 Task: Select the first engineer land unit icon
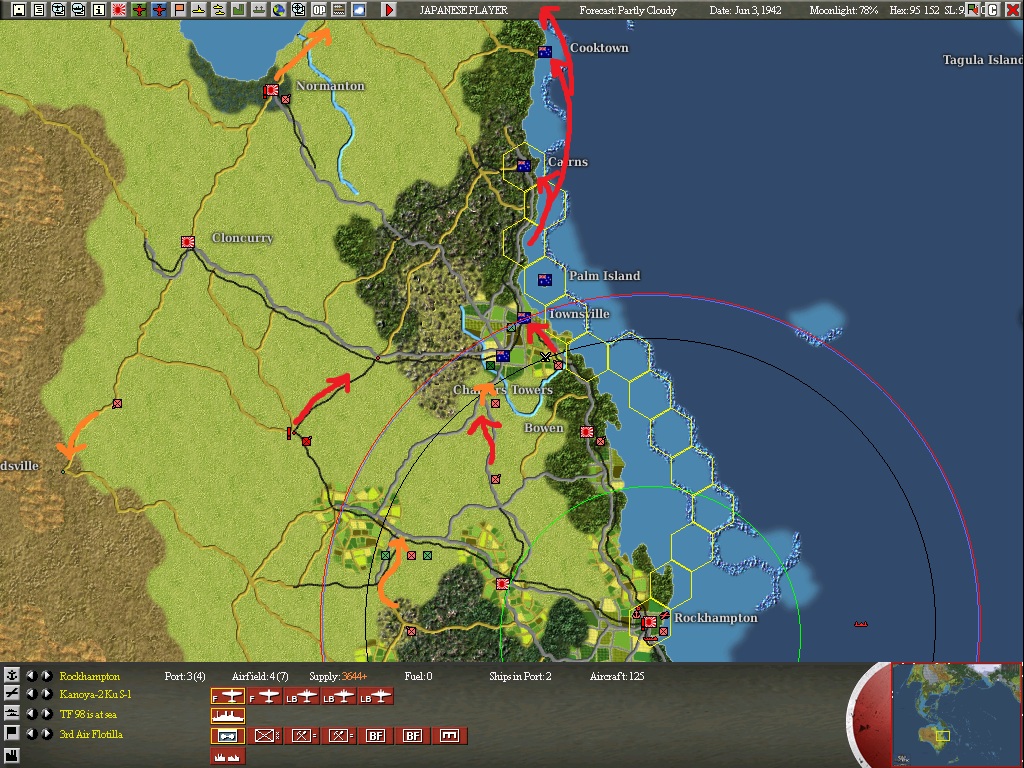301,736
